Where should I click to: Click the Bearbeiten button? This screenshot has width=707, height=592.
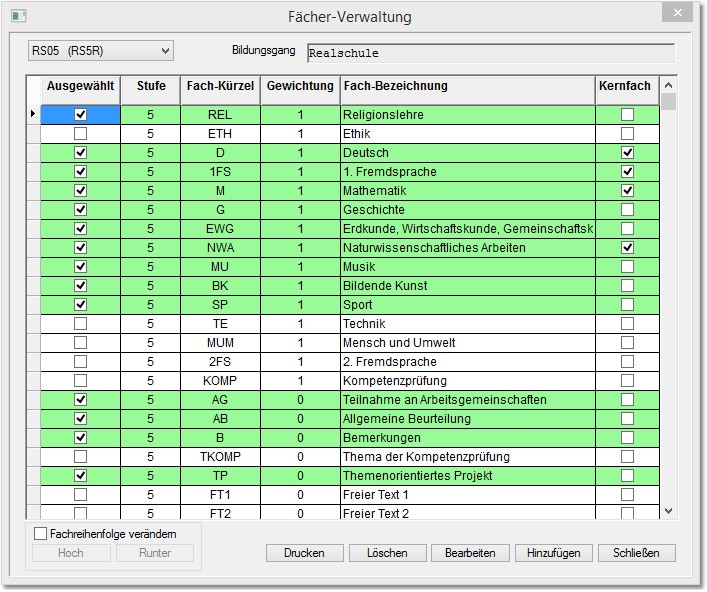[x=470, y=553]
